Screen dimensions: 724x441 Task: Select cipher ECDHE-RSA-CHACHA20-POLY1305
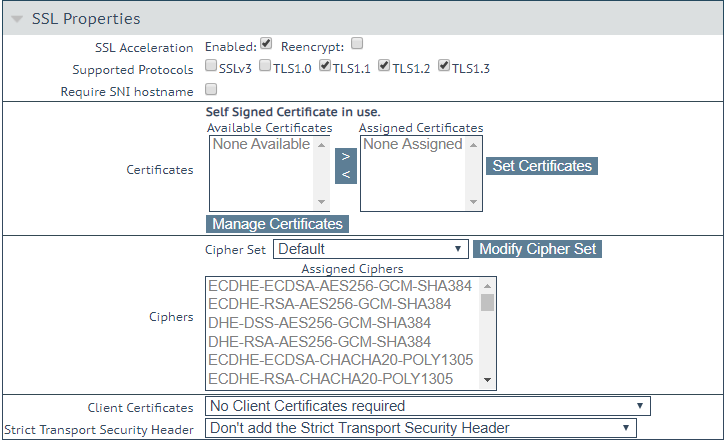click(331, 379)
